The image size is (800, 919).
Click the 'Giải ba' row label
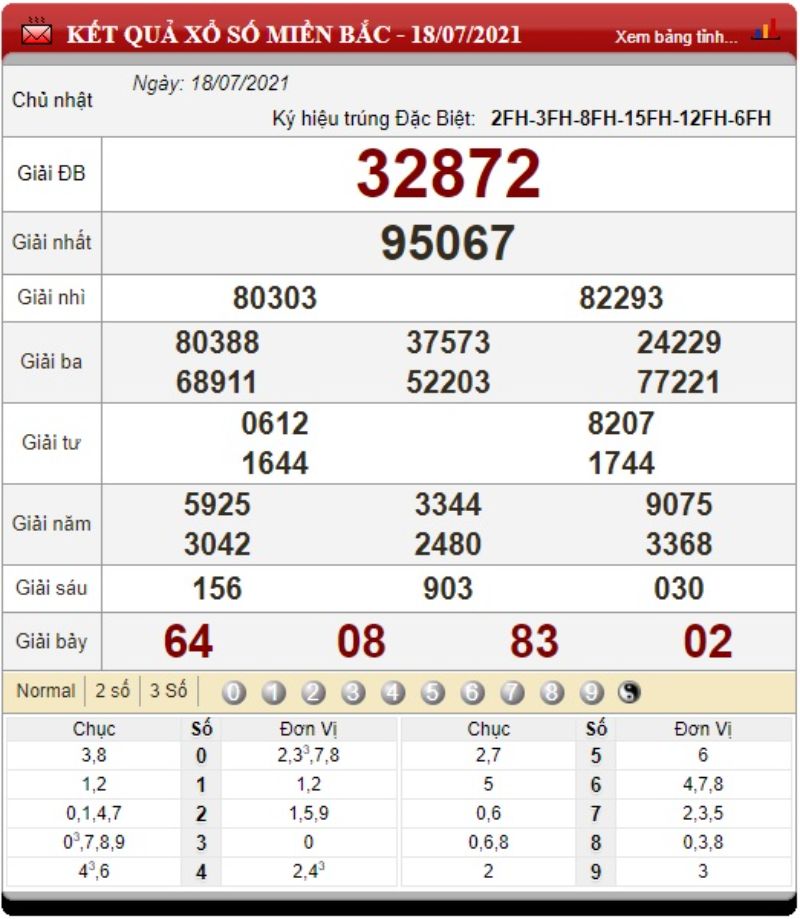click(x=52, y=361)
